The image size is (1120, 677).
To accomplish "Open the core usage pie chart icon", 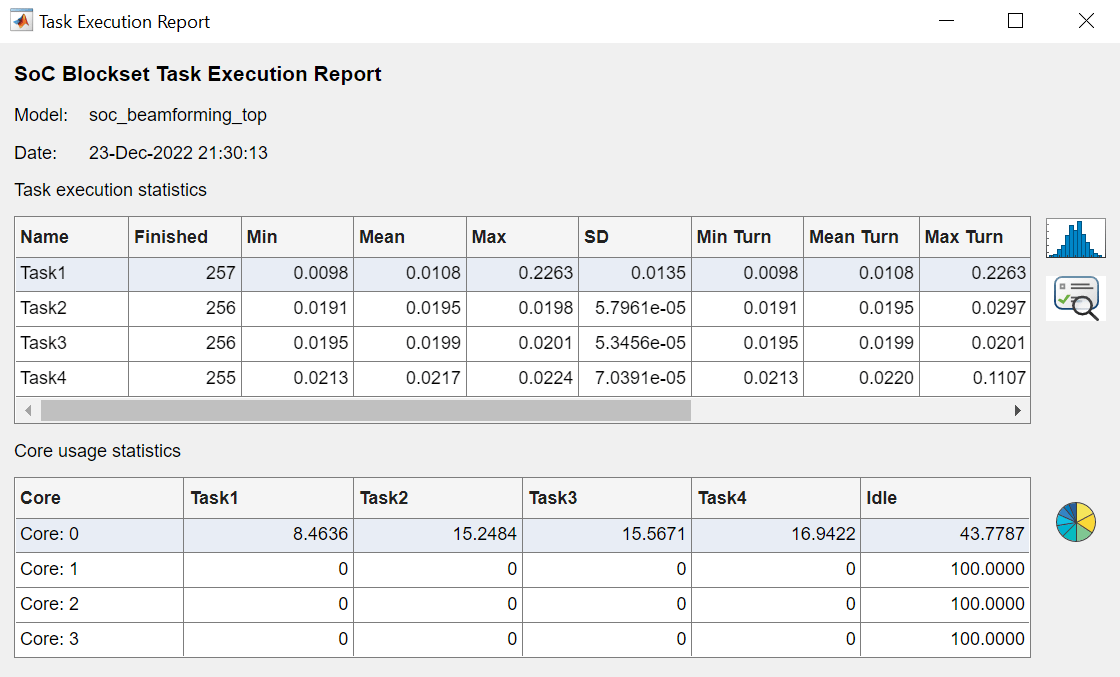I will (1076, 522).
